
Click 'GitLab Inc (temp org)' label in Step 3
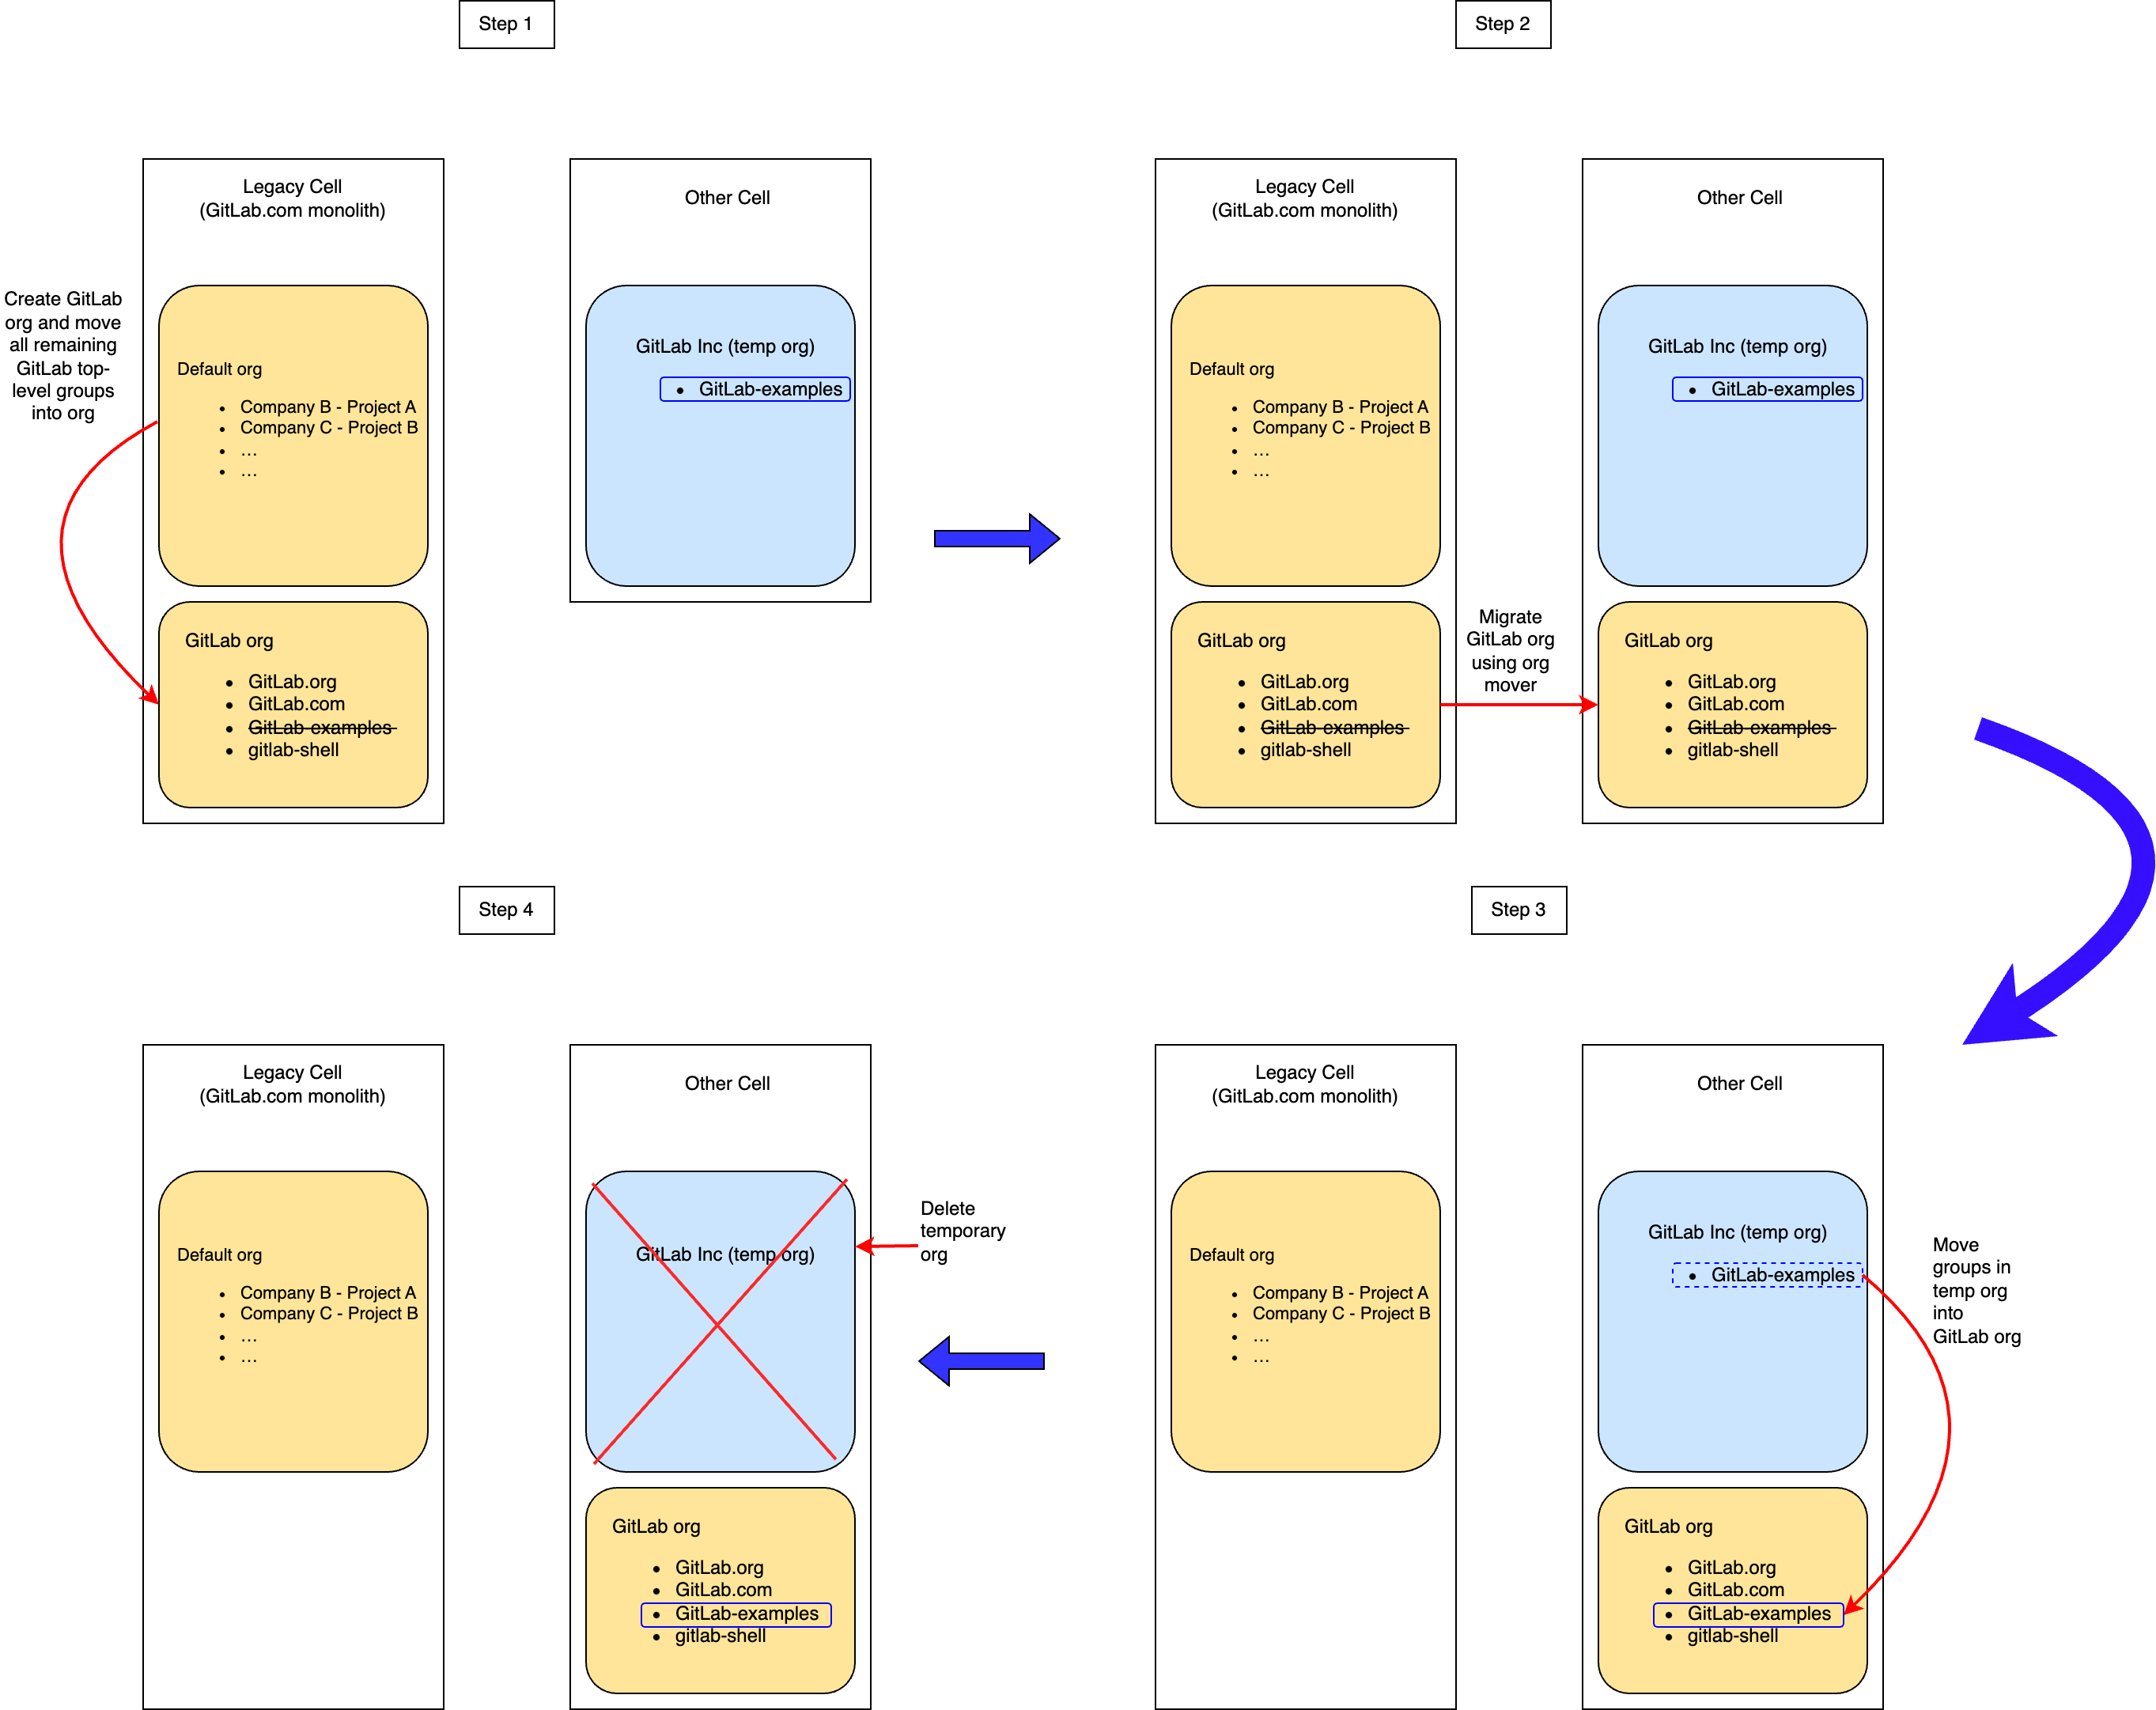(1737, 1232)
